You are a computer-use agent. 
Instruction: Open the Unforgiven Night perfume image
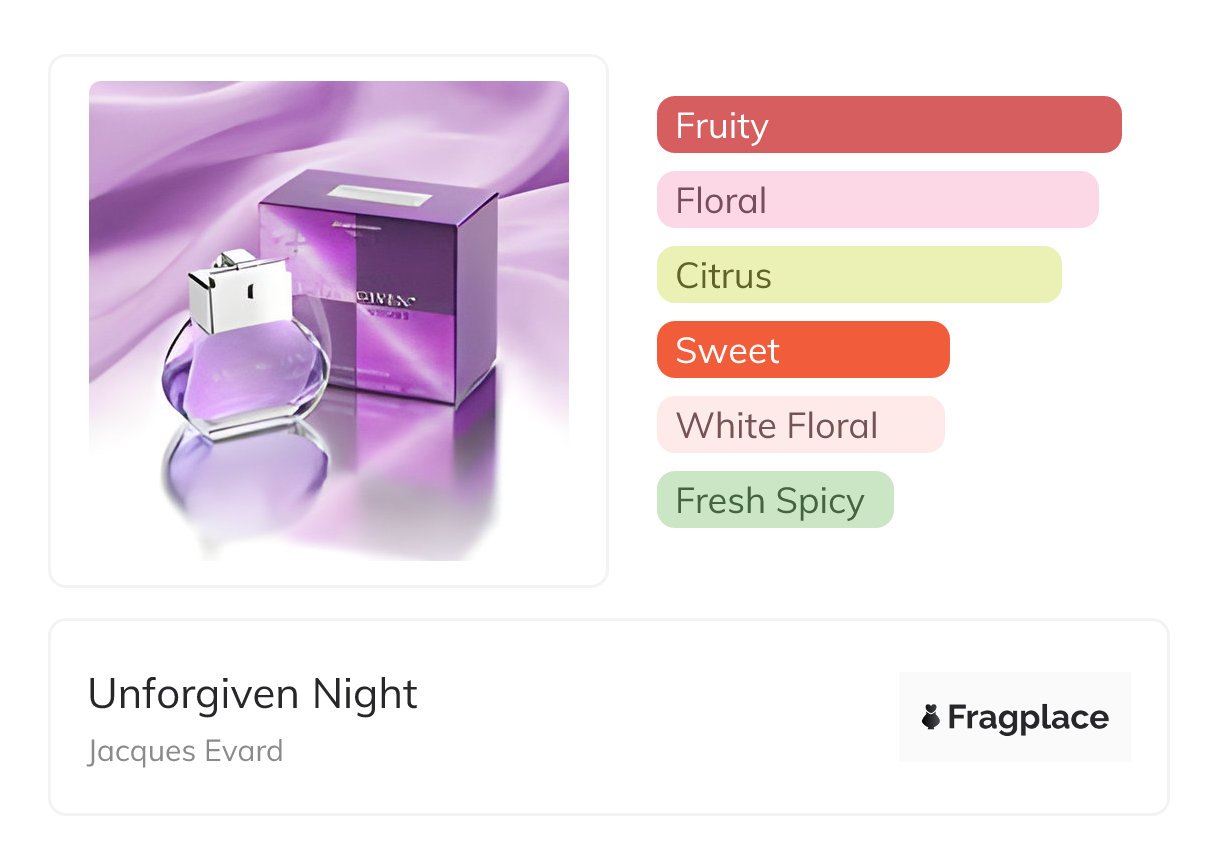click(329, 321)
